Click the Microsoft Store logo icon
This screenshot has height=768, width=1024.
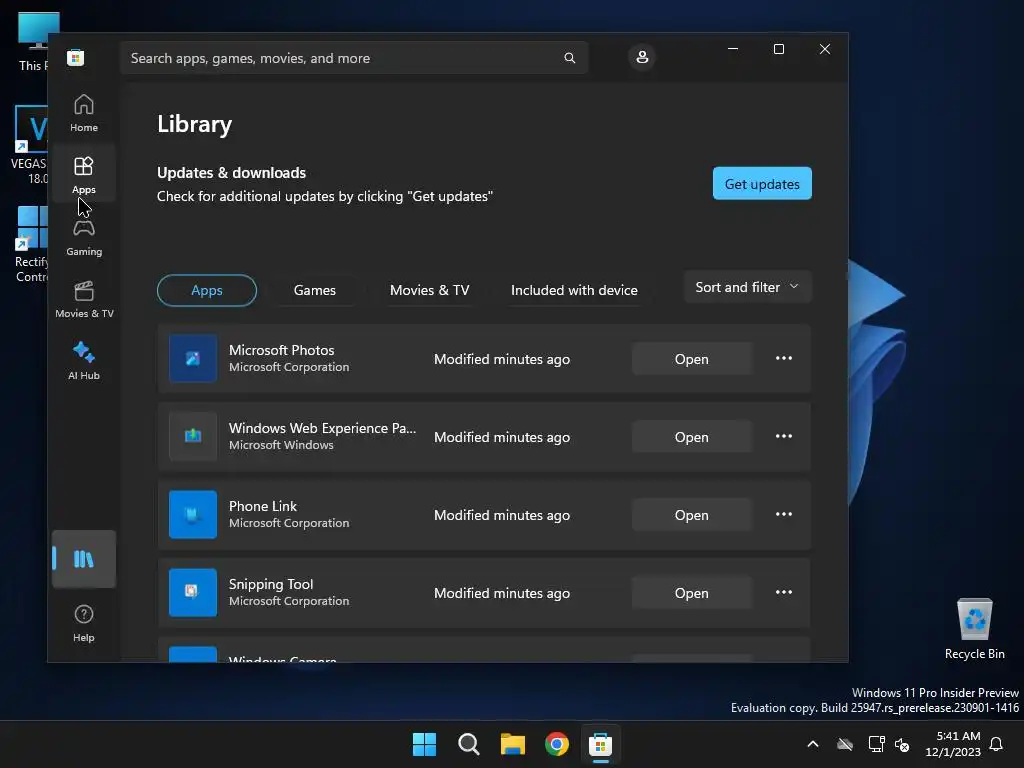(x=76, y=57)
